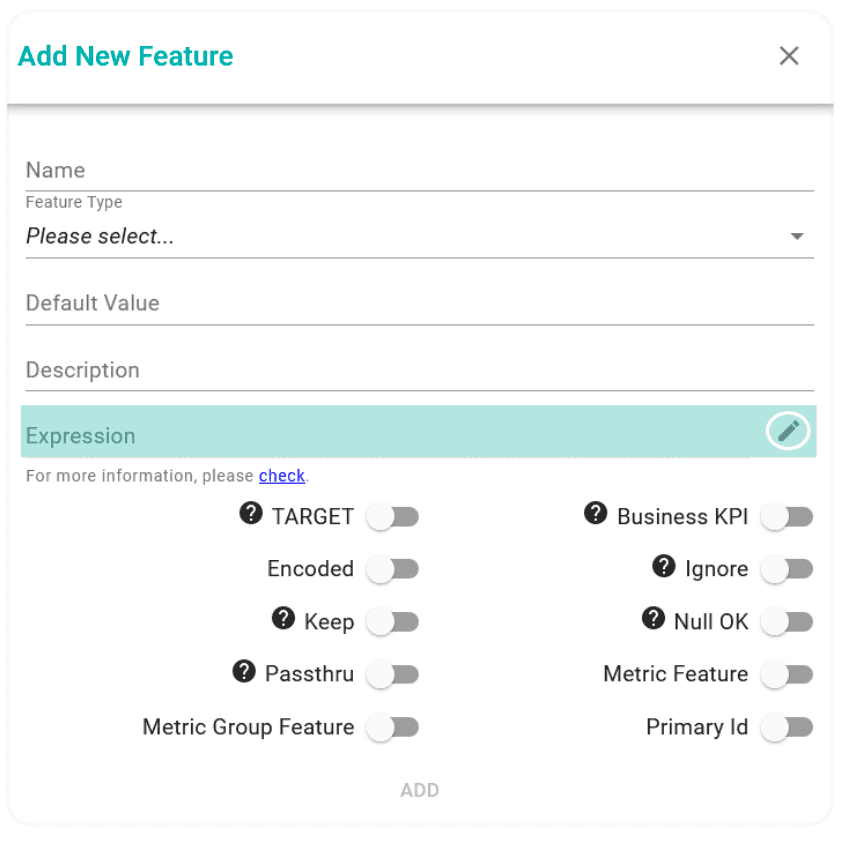Turn on the Encoded switch
The height and width of the screenshot is (842, 848).
click(x=393, y=569)
